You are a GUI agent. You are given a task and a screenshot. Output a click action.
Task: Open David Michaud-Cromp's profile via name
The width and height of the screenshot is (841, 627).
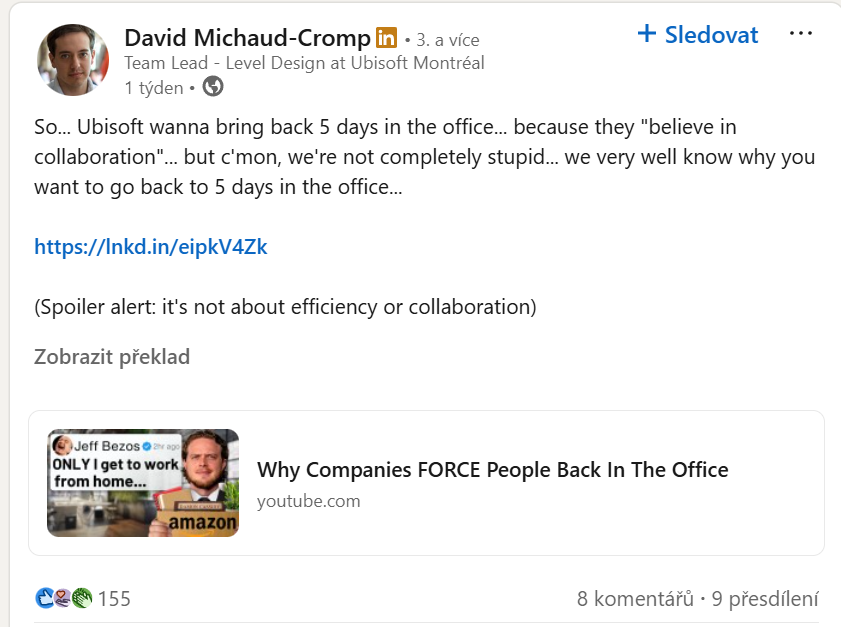[x=247, y=38]
